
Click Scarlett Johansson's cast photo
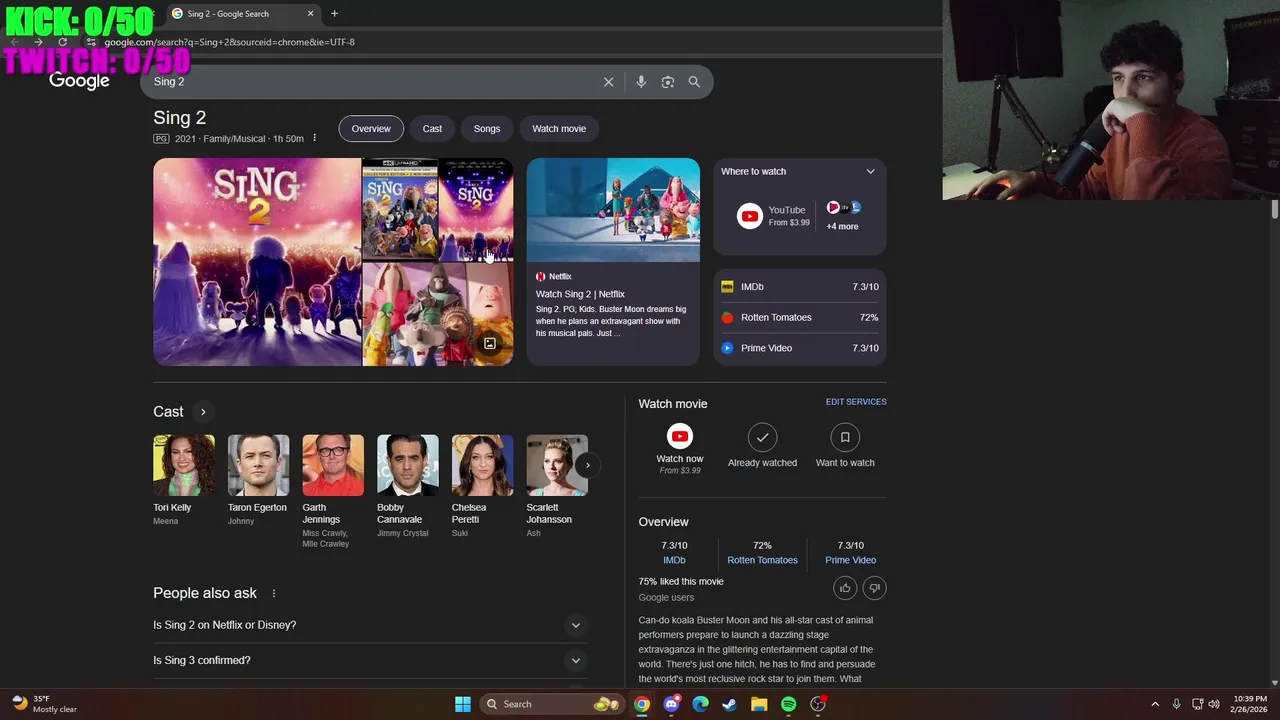tap(557, 465)
